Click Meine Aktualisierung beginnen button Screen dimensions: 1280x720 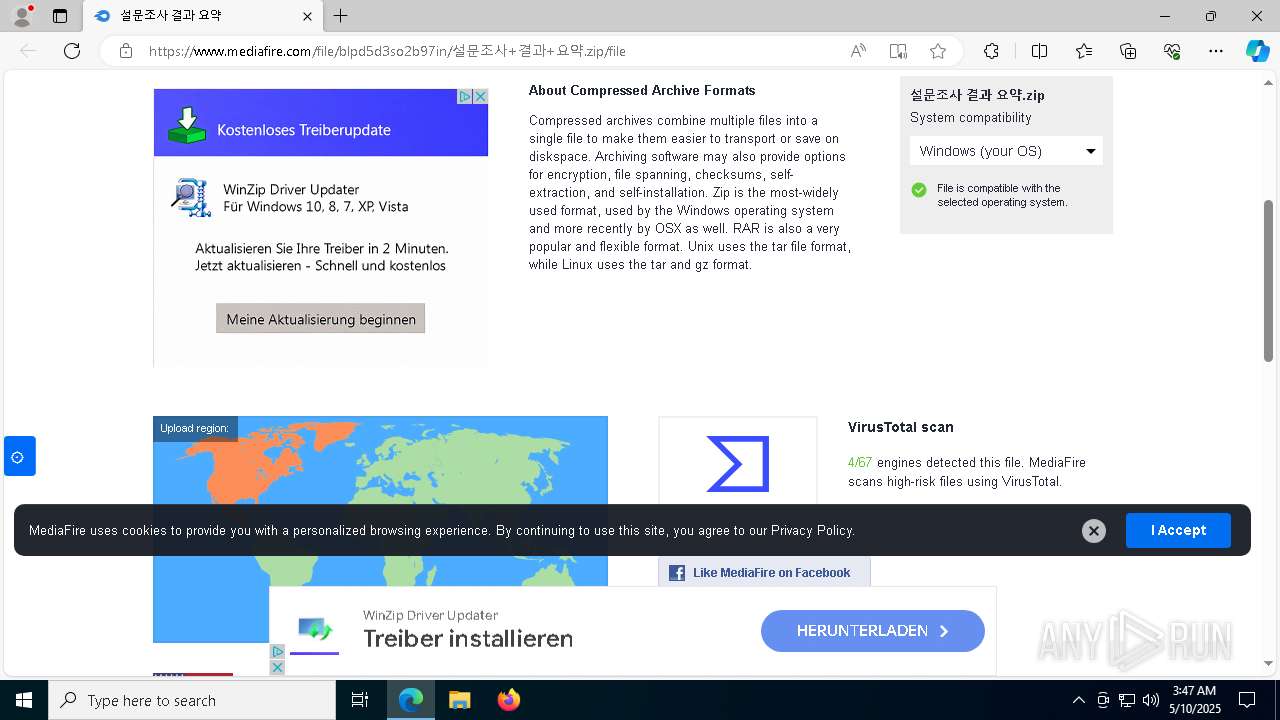pyautogui.click(x=321, y=319)
